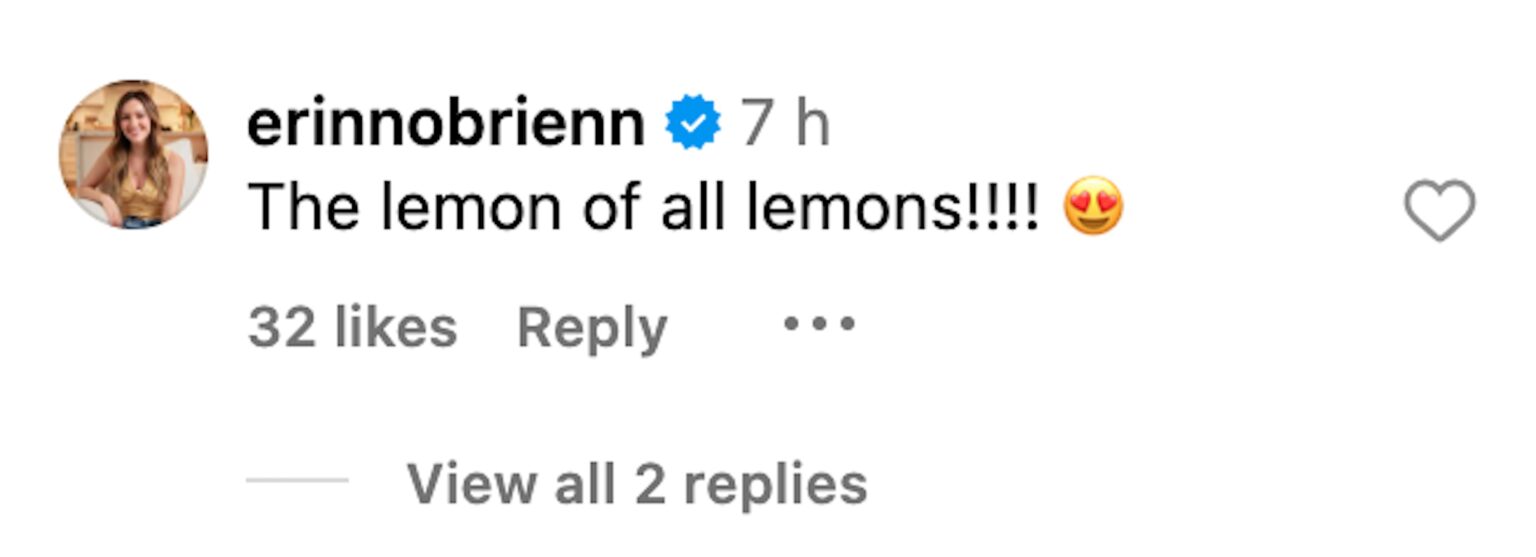This screenshot has height=557, width=1536.
Task: Open erinnobrienn's profile picture
Action: (x=134, y=154)
